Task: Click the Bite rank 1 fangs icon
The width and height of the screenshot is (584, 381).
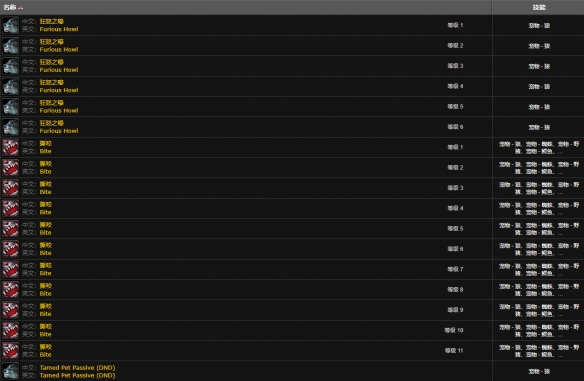Action: 10,147
